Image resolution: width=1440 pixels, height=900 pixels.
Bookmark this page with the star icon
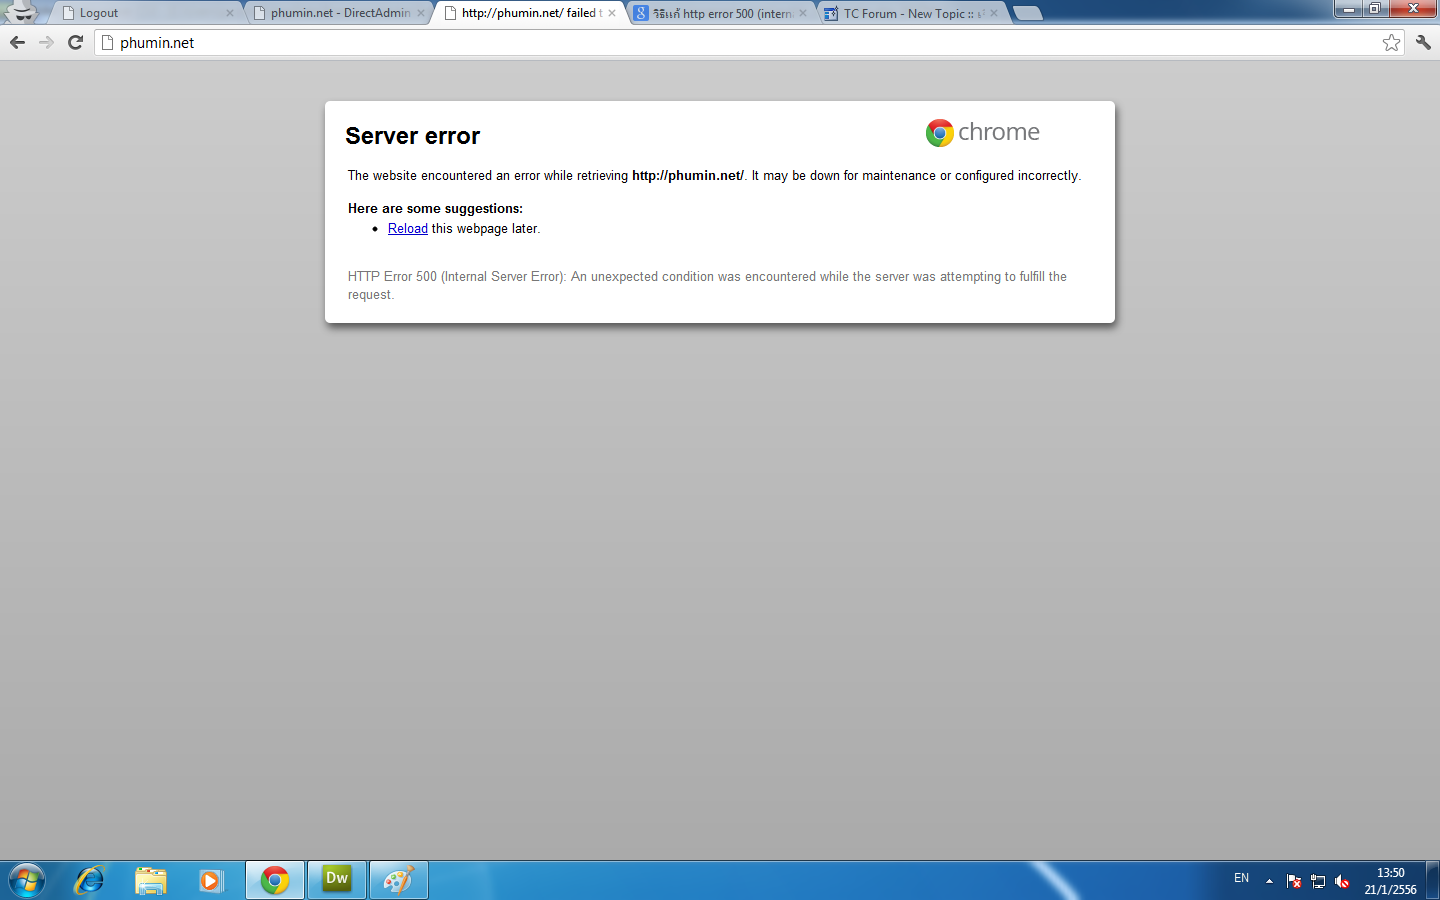tap(1391, 42)
